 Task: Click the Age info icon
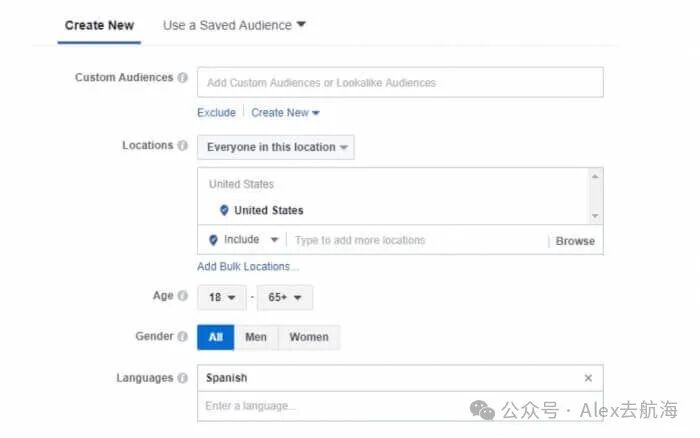tap(182, 296)
